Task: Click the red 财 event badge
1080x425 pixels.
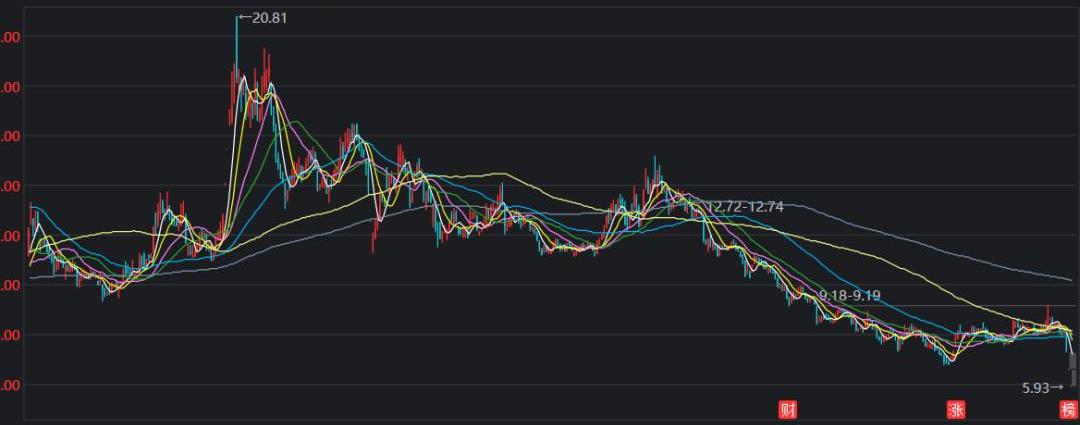Action: 788,410
